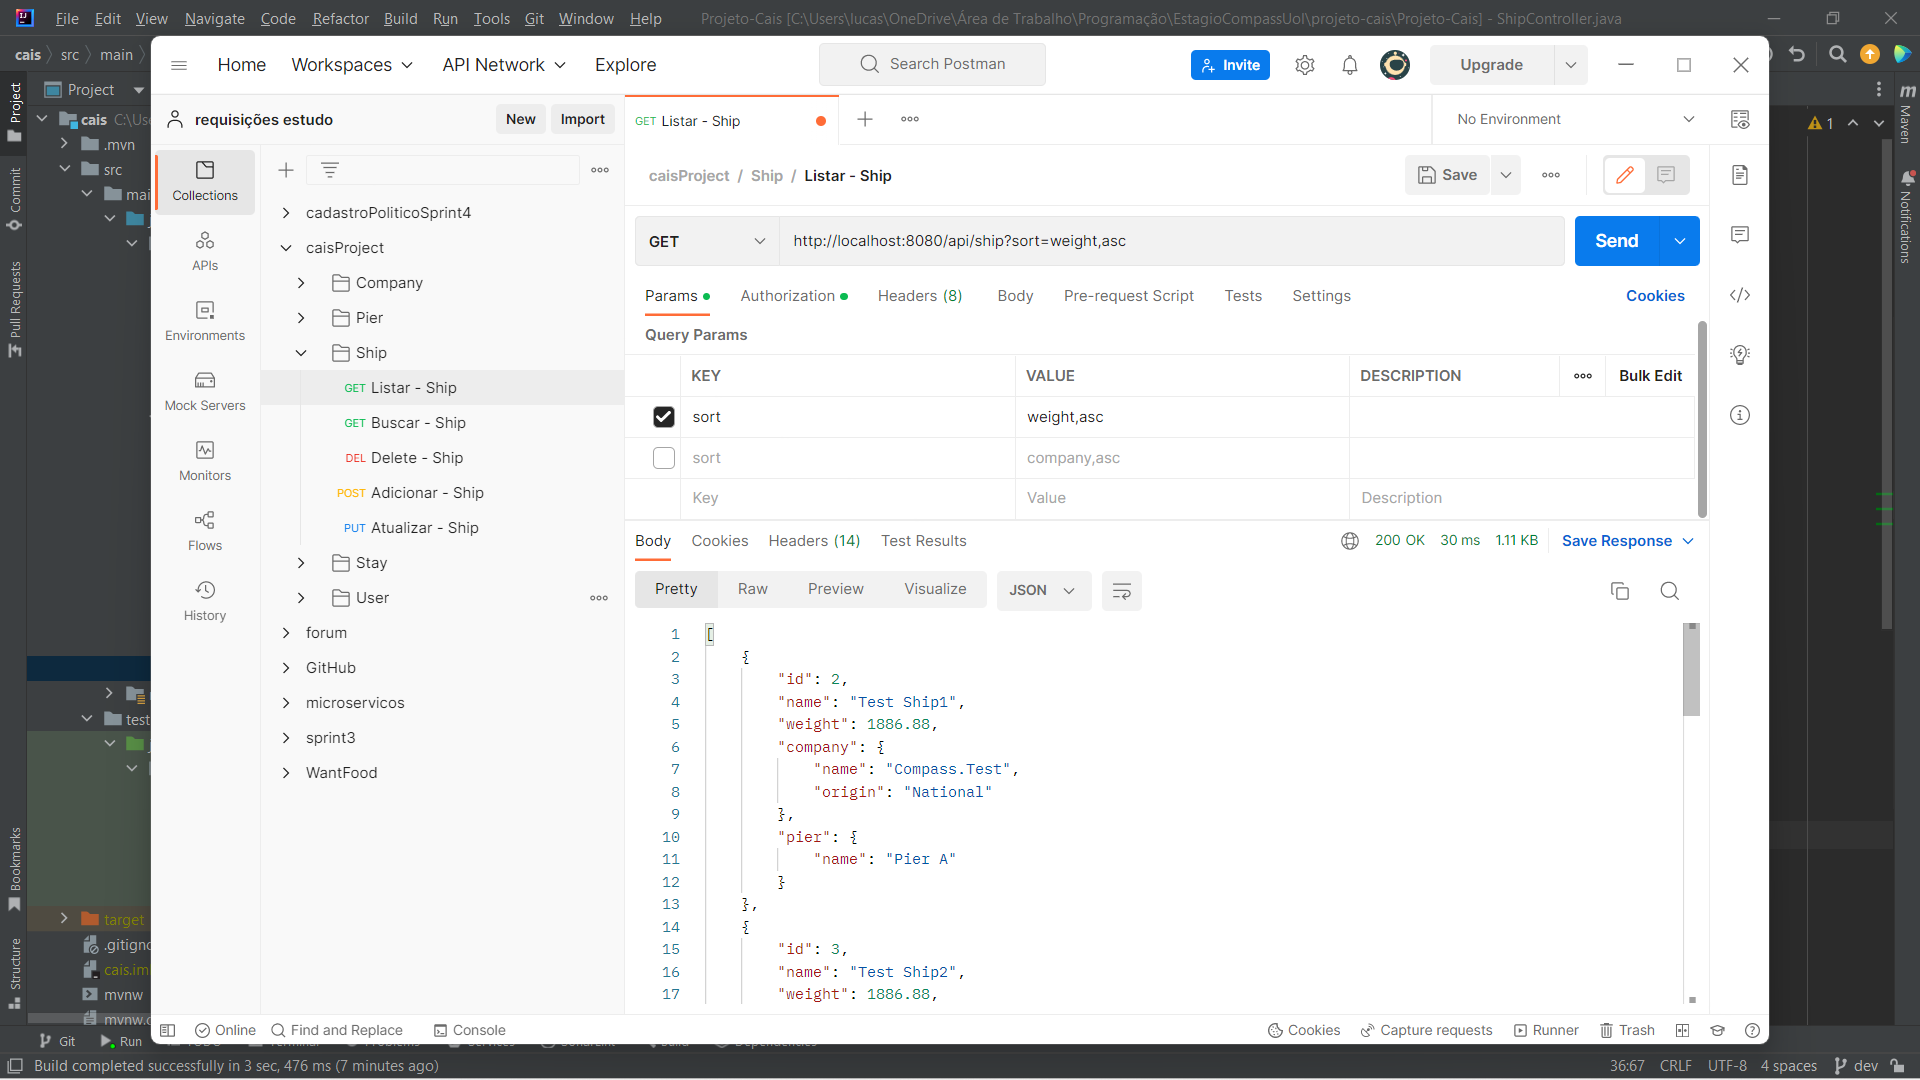1920x1080 pixels.
Task: Open the Environments panel in Postman sidebar
Action: click(204, 320)
